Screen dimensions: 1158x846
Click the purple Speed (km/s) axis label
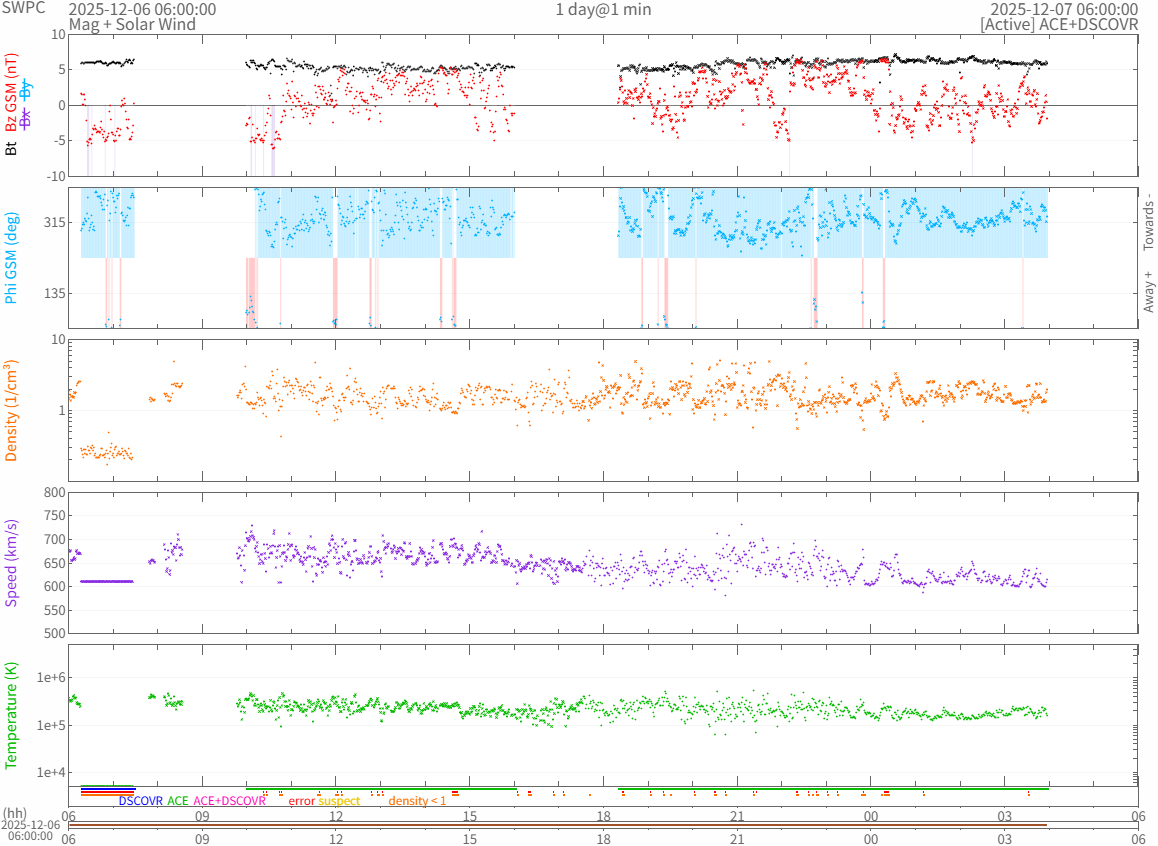pos(12,563)
